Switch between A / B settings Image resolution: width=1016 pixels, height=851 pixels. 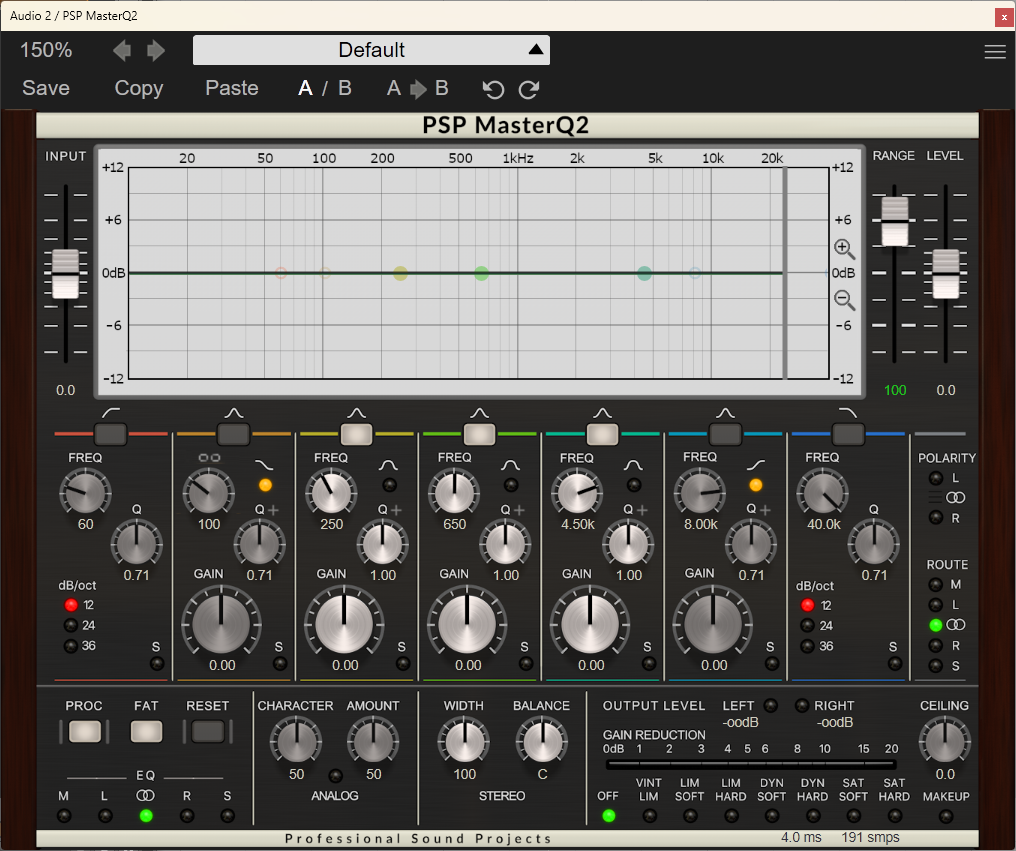tap(325, 88)
